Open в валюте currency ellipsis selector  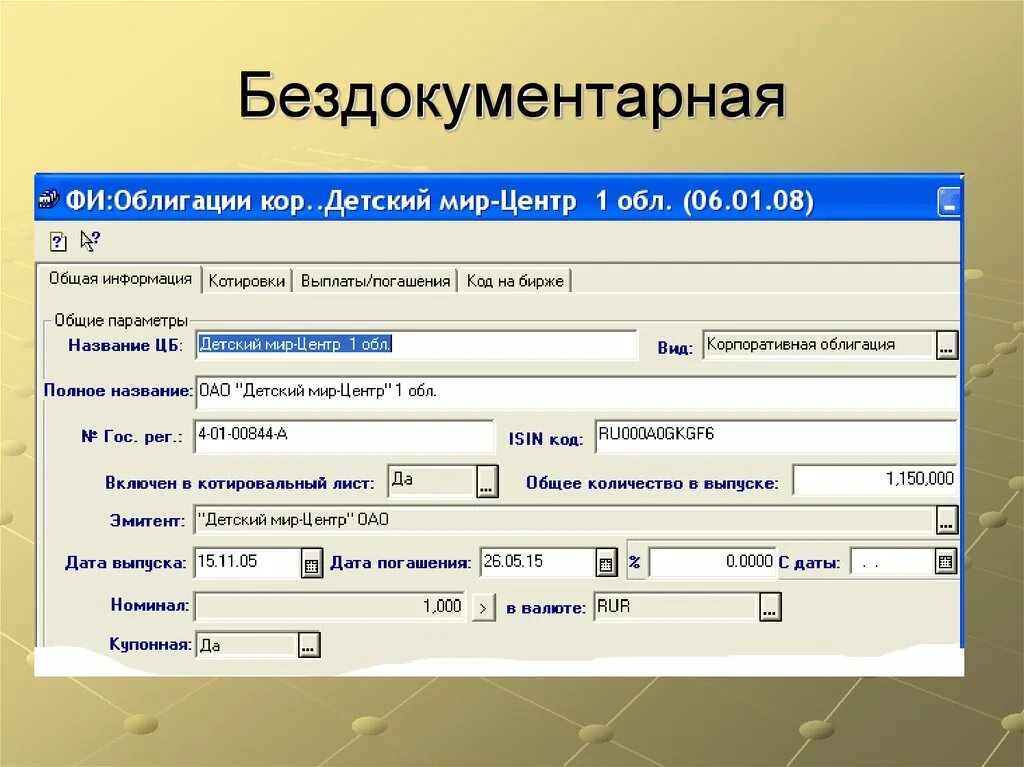(x=771, y=607)
